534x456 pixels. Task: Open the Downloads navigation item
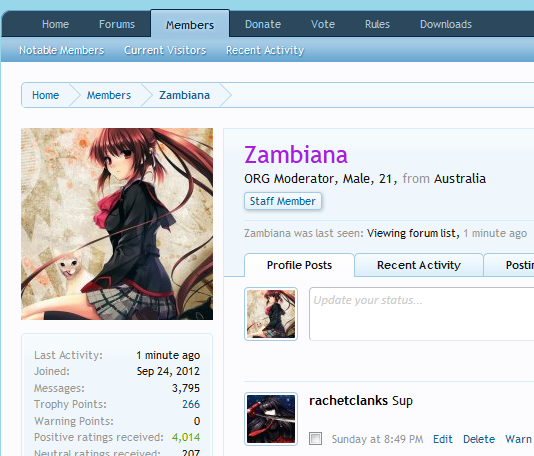pos(446,24)
